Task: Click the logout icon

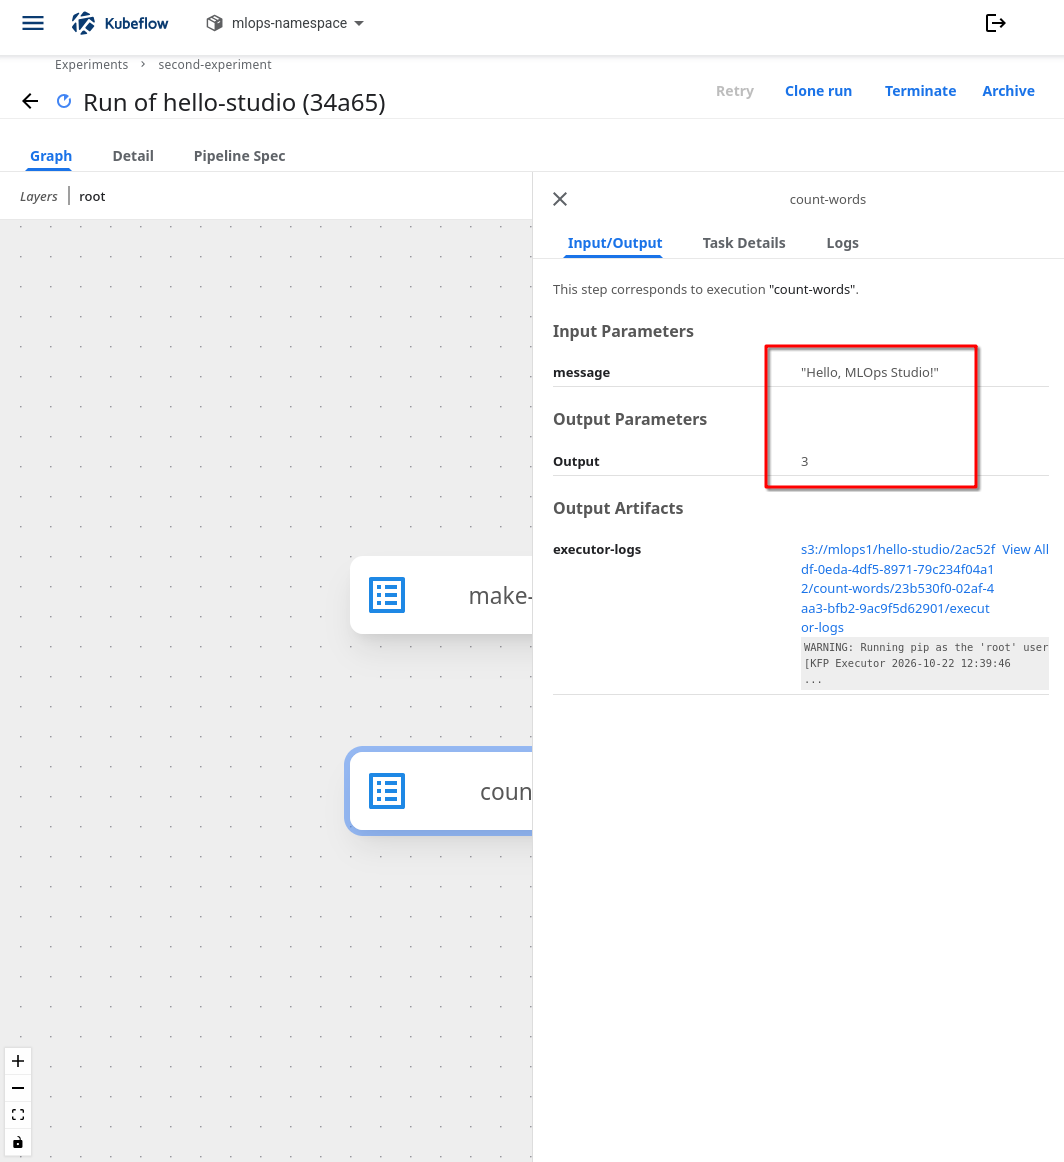Action: click(x=995, y=23)
